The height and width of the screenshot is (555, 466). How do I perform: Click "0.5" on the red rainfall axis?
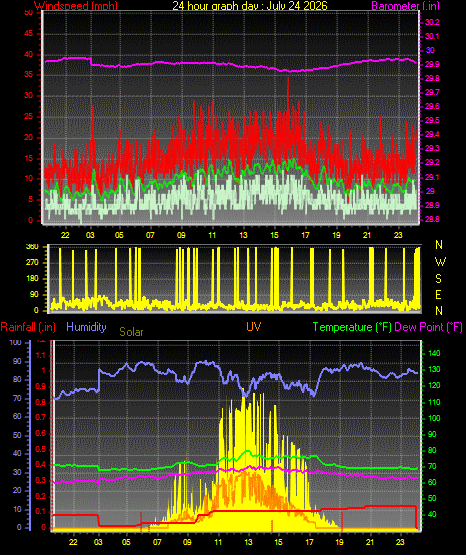click(x=41, y=449)
